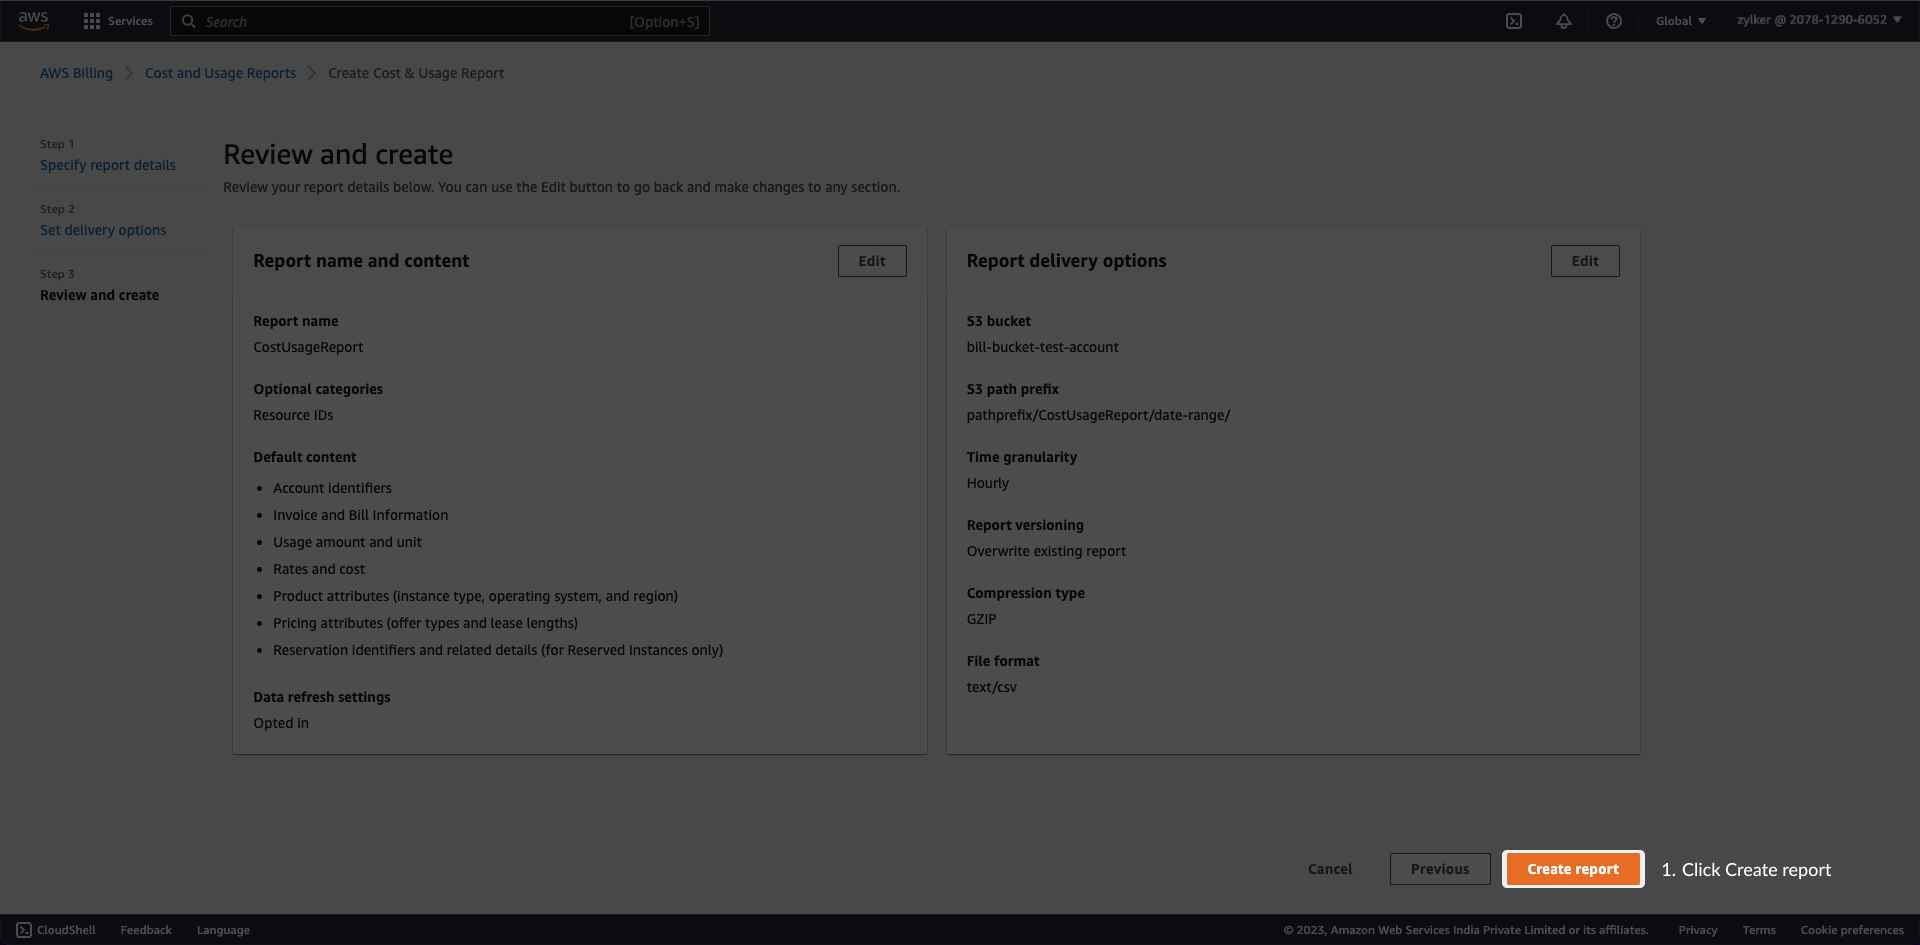1920x945 pixels.
Task: Go to Step 1 Specify report details
Action: coord(108,165)
